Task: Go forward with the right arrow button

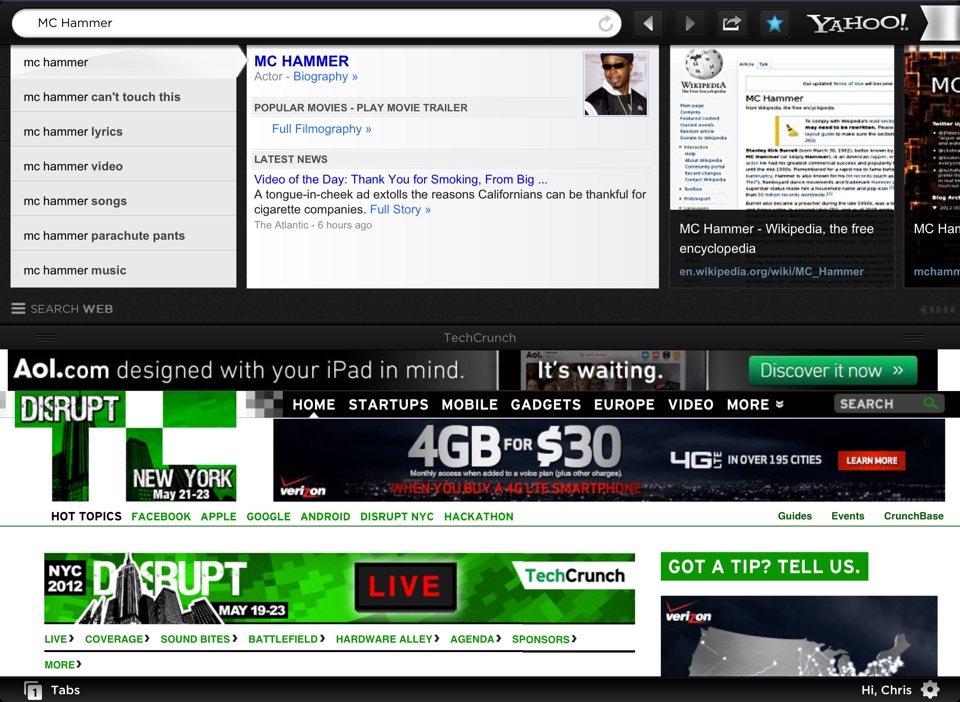Action: pyautogui.click(x=689, y=23)
